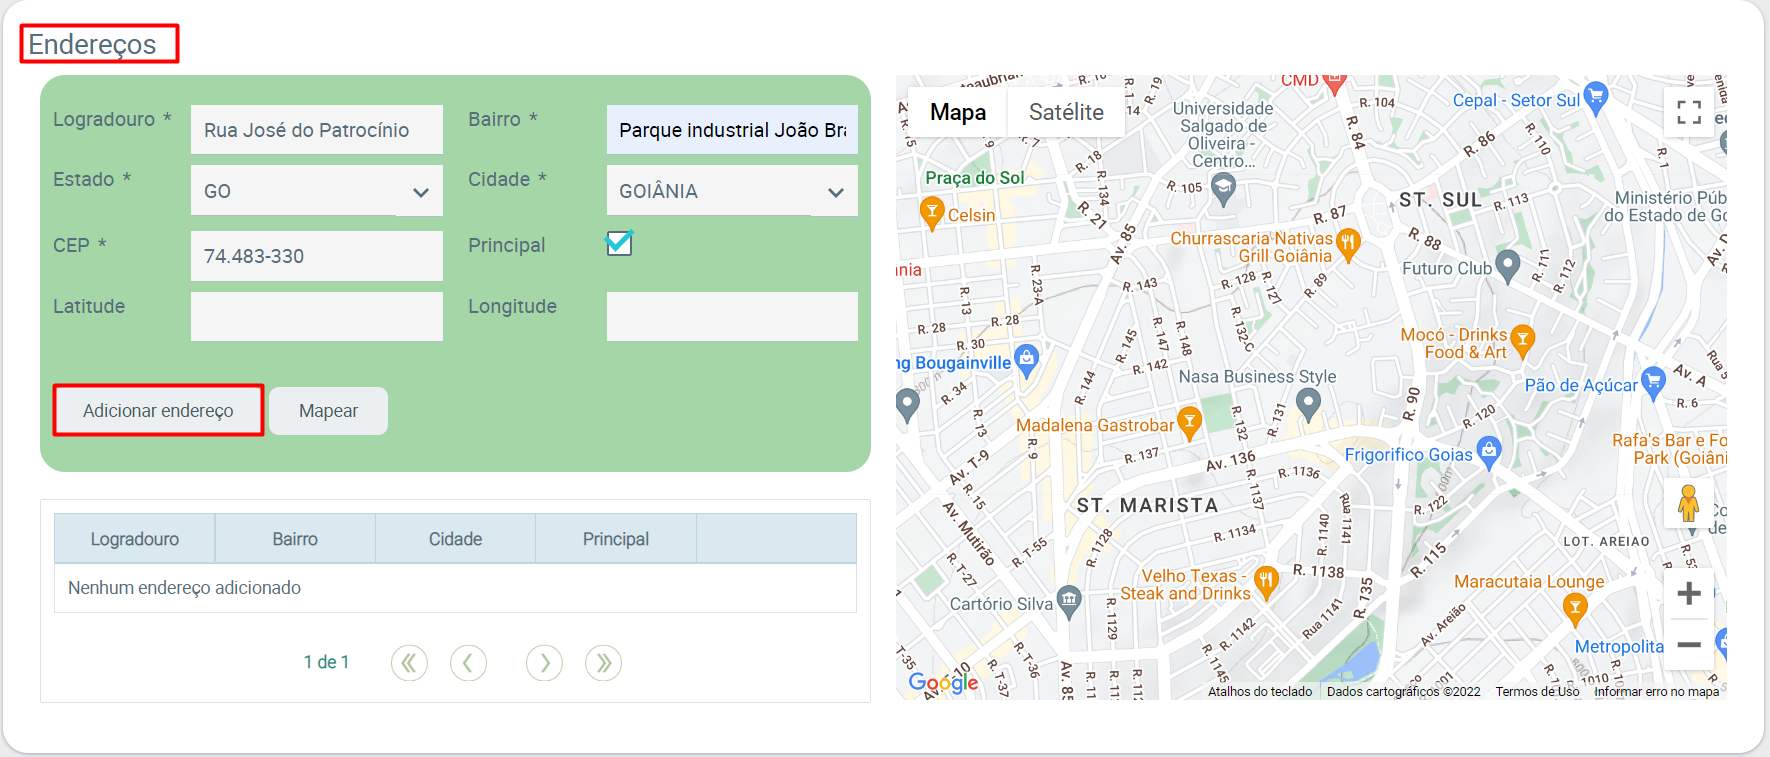Click ST. SUL label on map
The height and width of the screenshot is (757, 1770).
tap(1440, 200)
